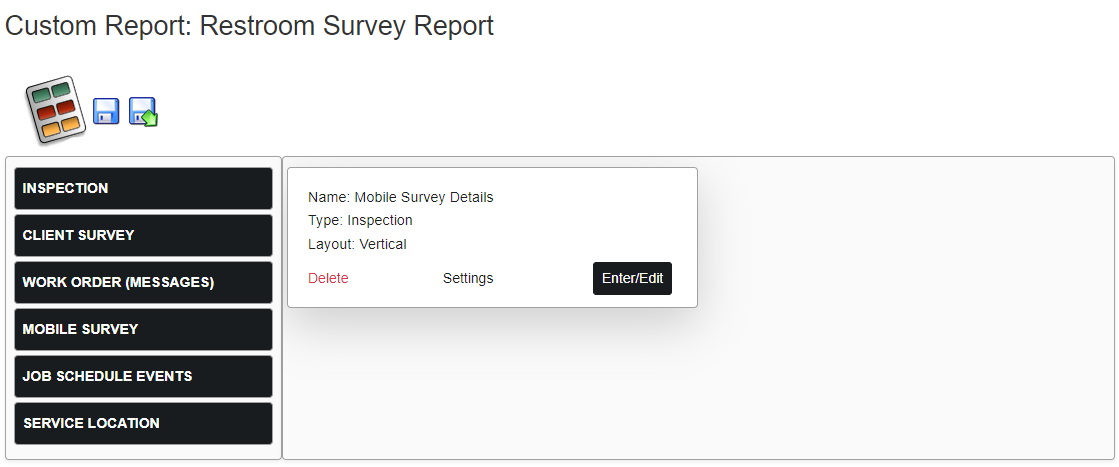The image size is (1119, 467).
Task: Delete the Mobile Survey Details block
Action: (x=328, y=278)
